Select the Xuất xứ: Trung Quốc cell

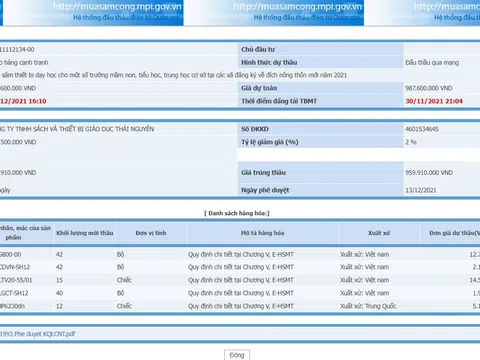368,306
